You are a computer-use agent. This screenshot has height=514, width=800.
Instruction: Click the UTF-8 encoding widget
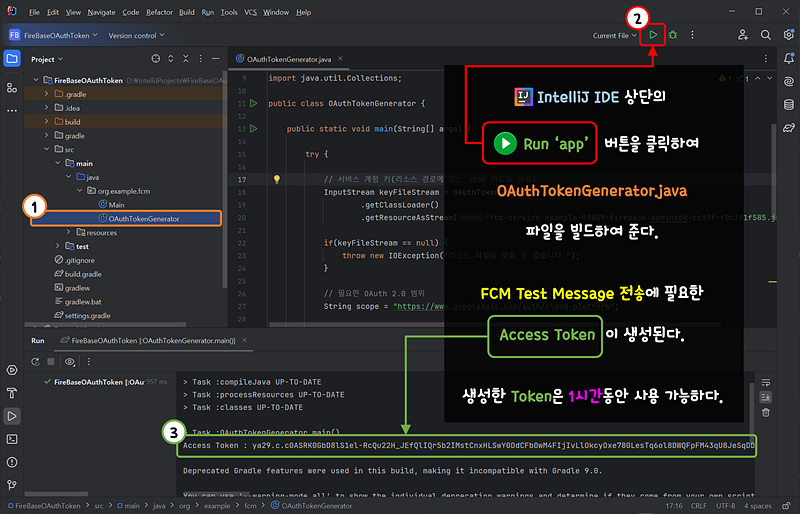pos(726,506)
